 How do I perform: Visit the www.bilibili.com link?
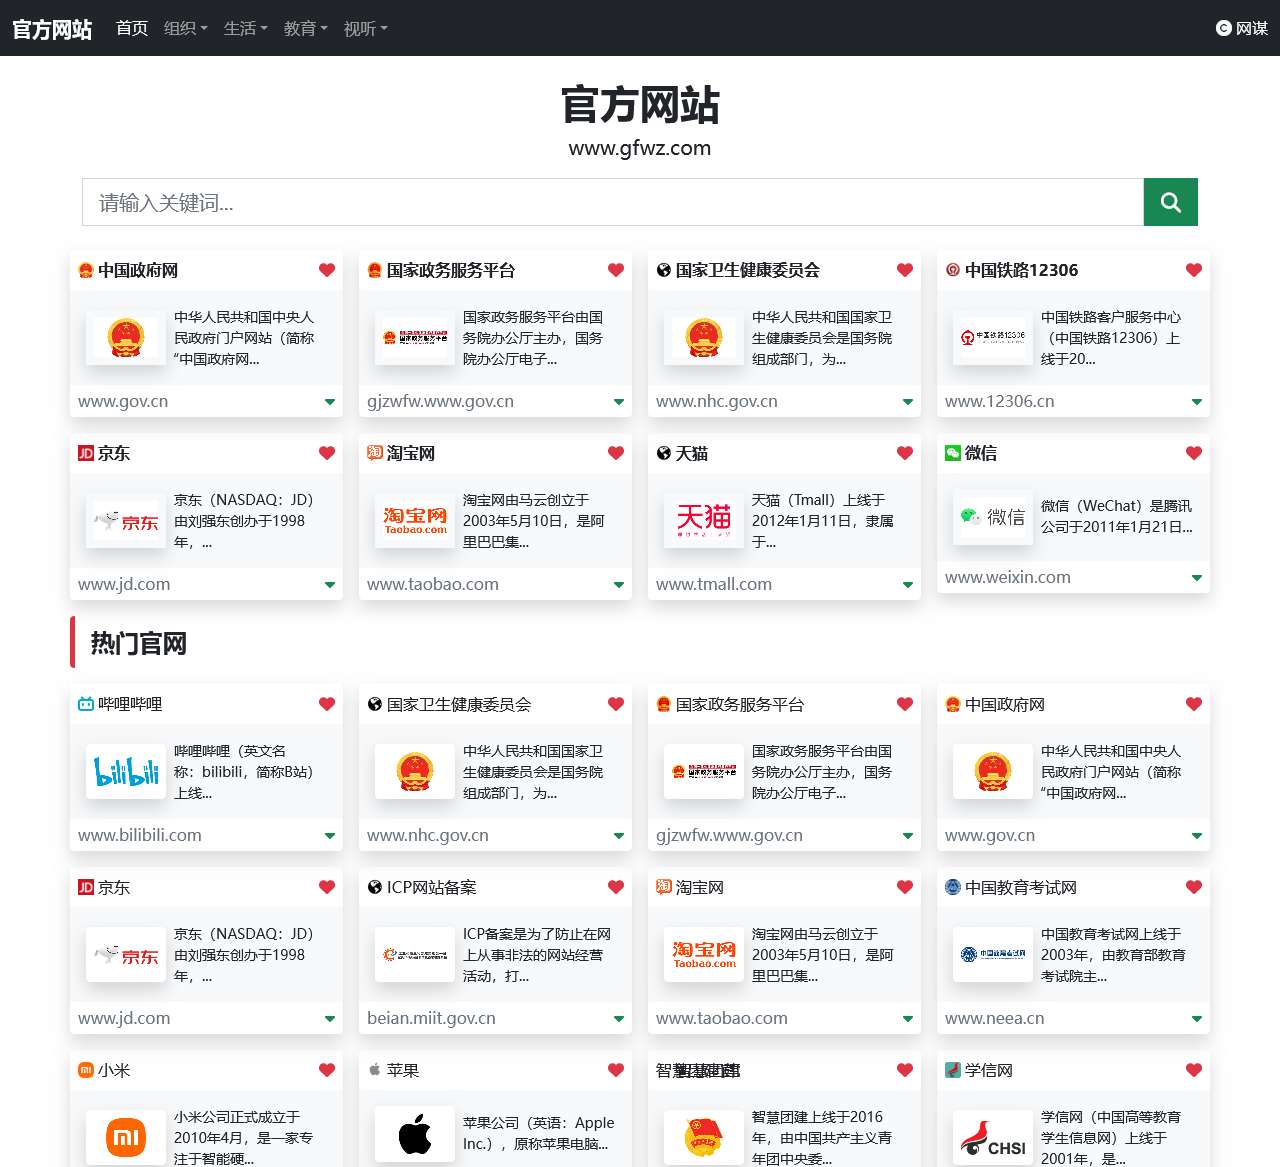[140, 835]
